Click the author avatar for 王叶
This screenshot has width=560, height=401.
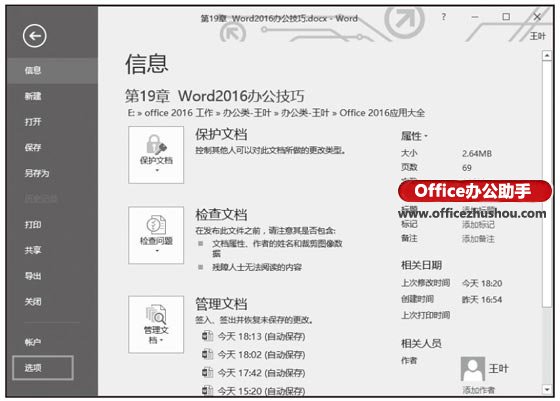pyautogui.click(x=472, y=369)
